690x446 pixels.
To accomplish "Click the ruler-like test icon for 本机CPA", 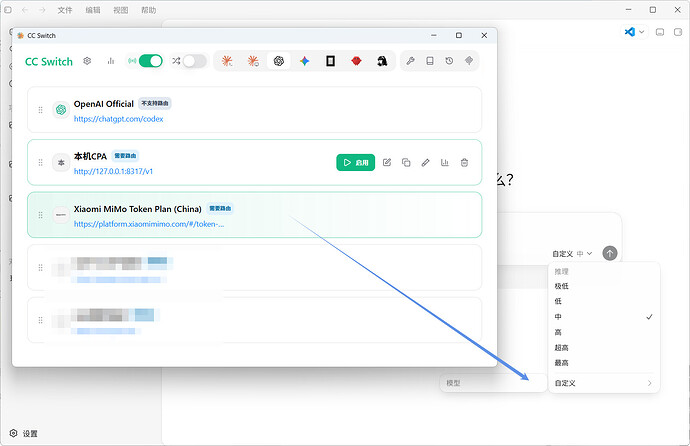I will [426, 162].
